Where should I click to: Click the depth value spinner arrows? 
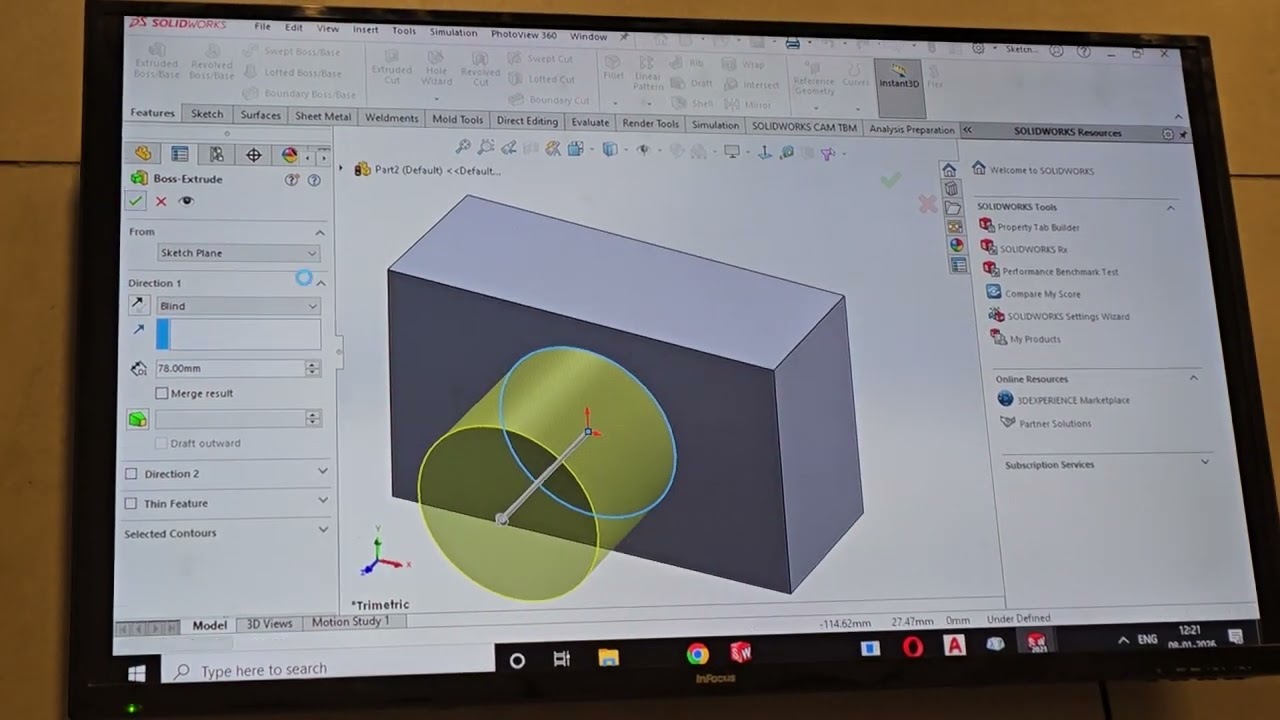[x=313, y=368]
